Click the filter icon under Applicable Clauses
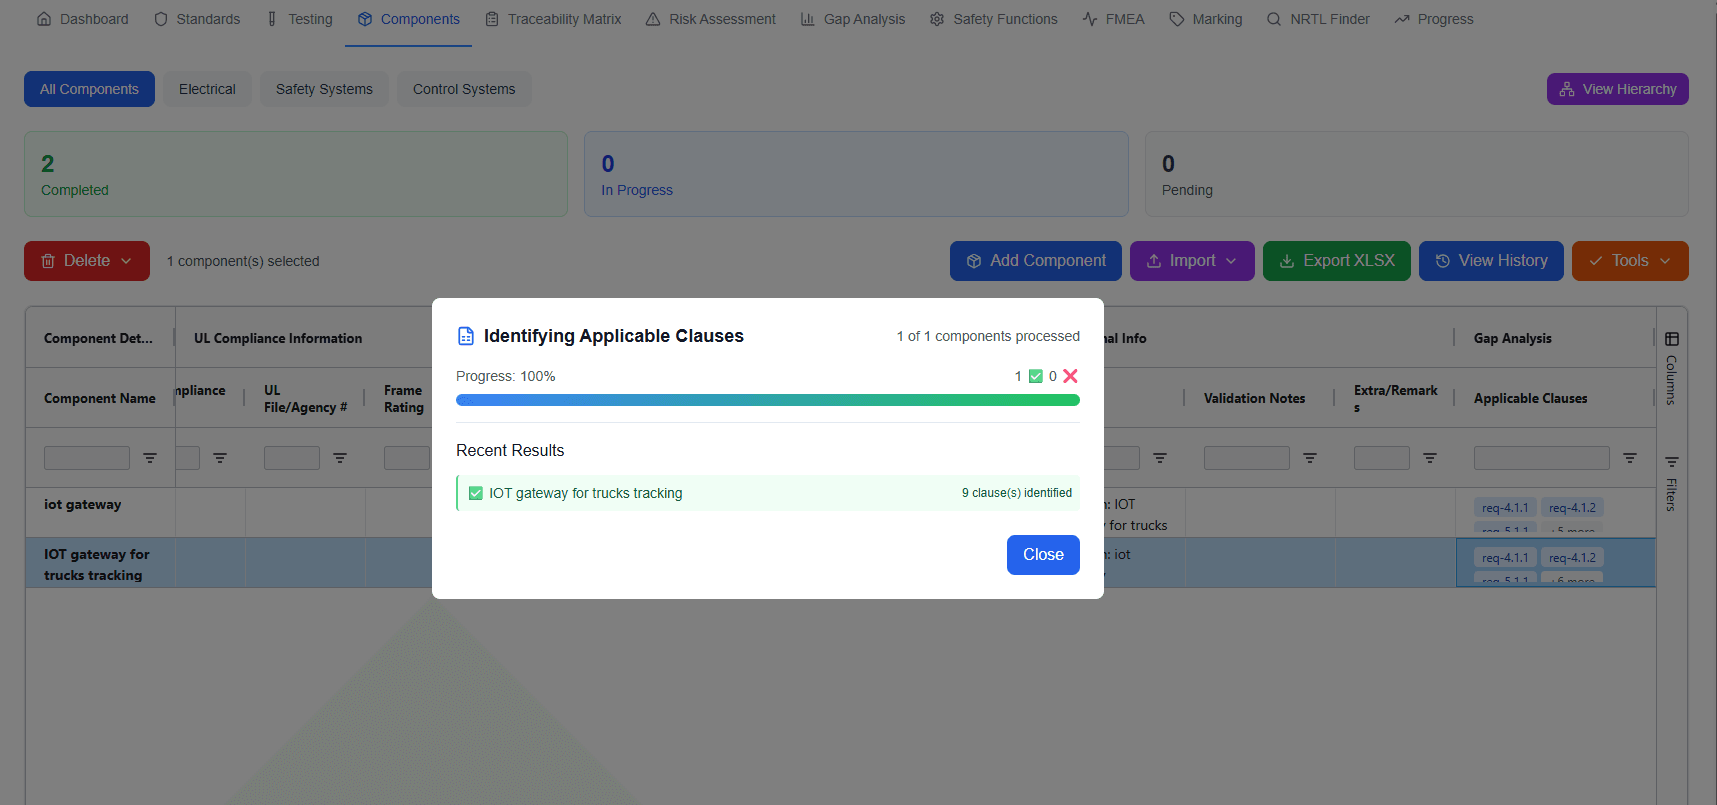1717x805 pixels. pos(1629,458)
